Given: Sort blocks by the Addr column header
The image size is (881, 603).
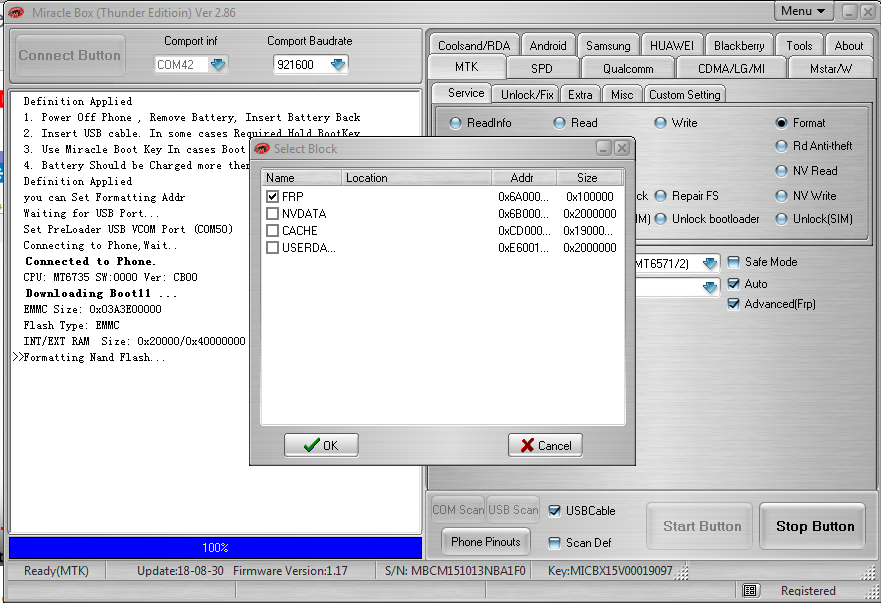Looking at the screenshot, I should [x=524, y=178].
